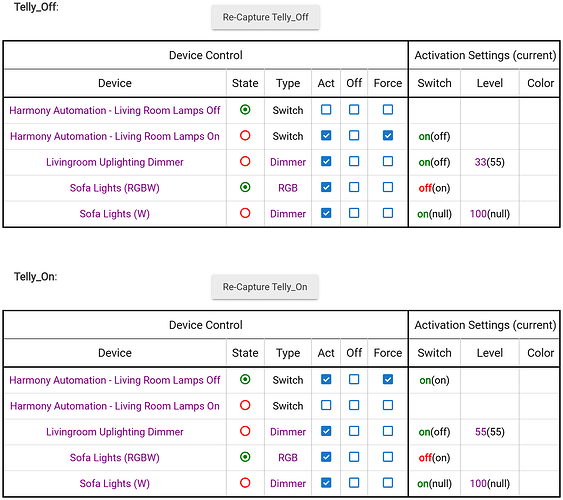Viewport: 563px width, 500px height.
Task: Click red state circle for Sofa Lights (W) in Telly_Off
Action: 245,213
